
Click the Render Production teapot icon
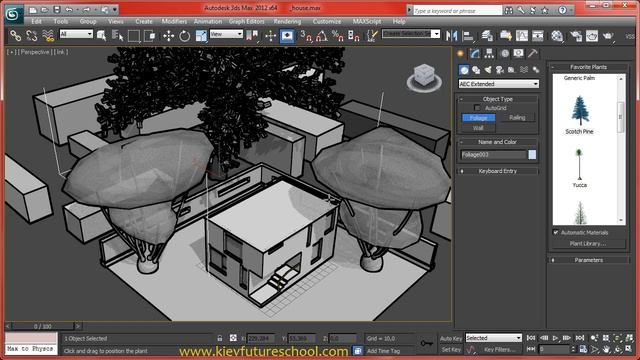point(608,36)
